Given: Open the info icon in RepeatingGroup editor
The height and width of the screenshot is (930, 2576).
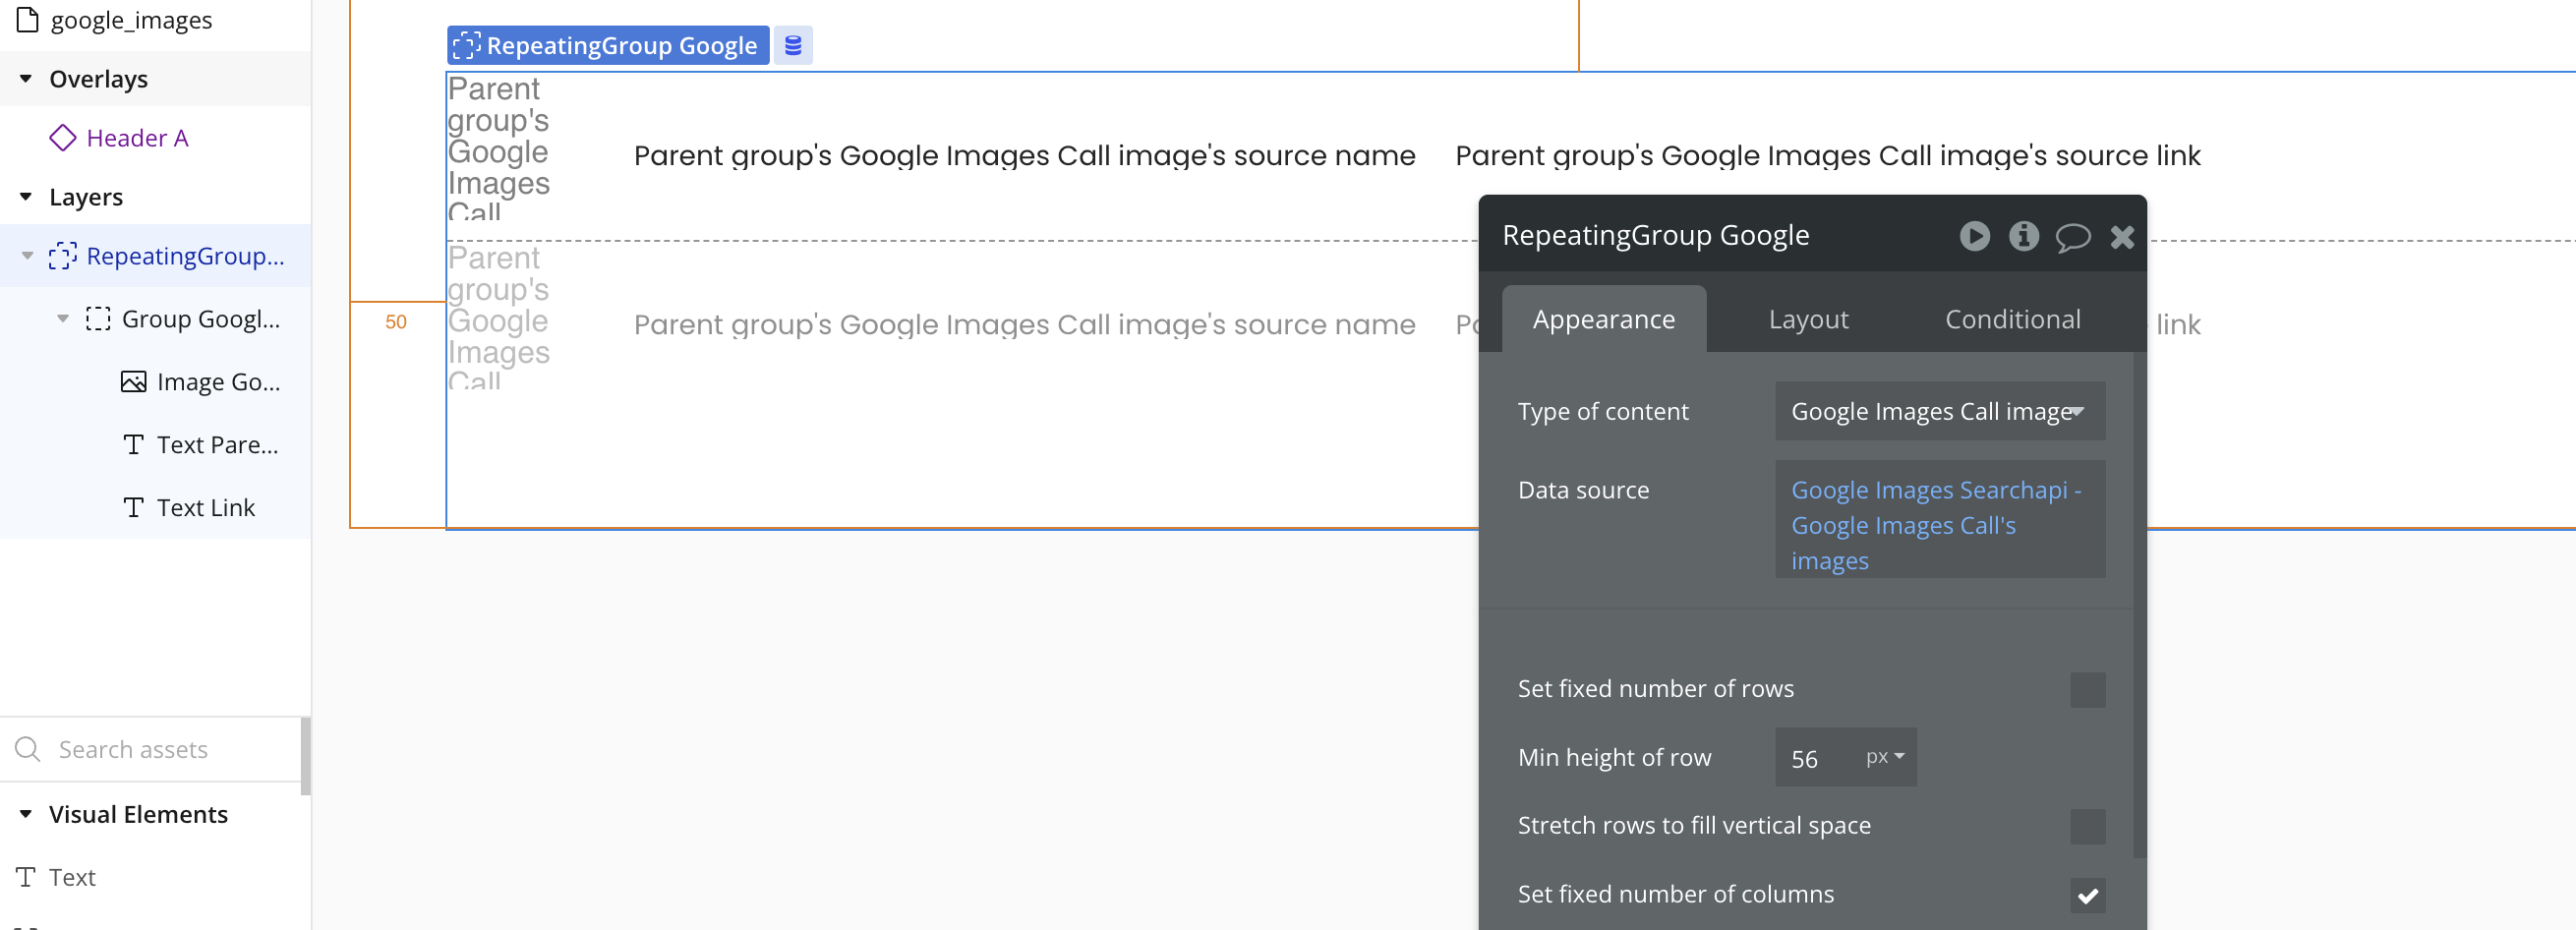Looking at the screenshot, I should click(x=2023, y=236).
